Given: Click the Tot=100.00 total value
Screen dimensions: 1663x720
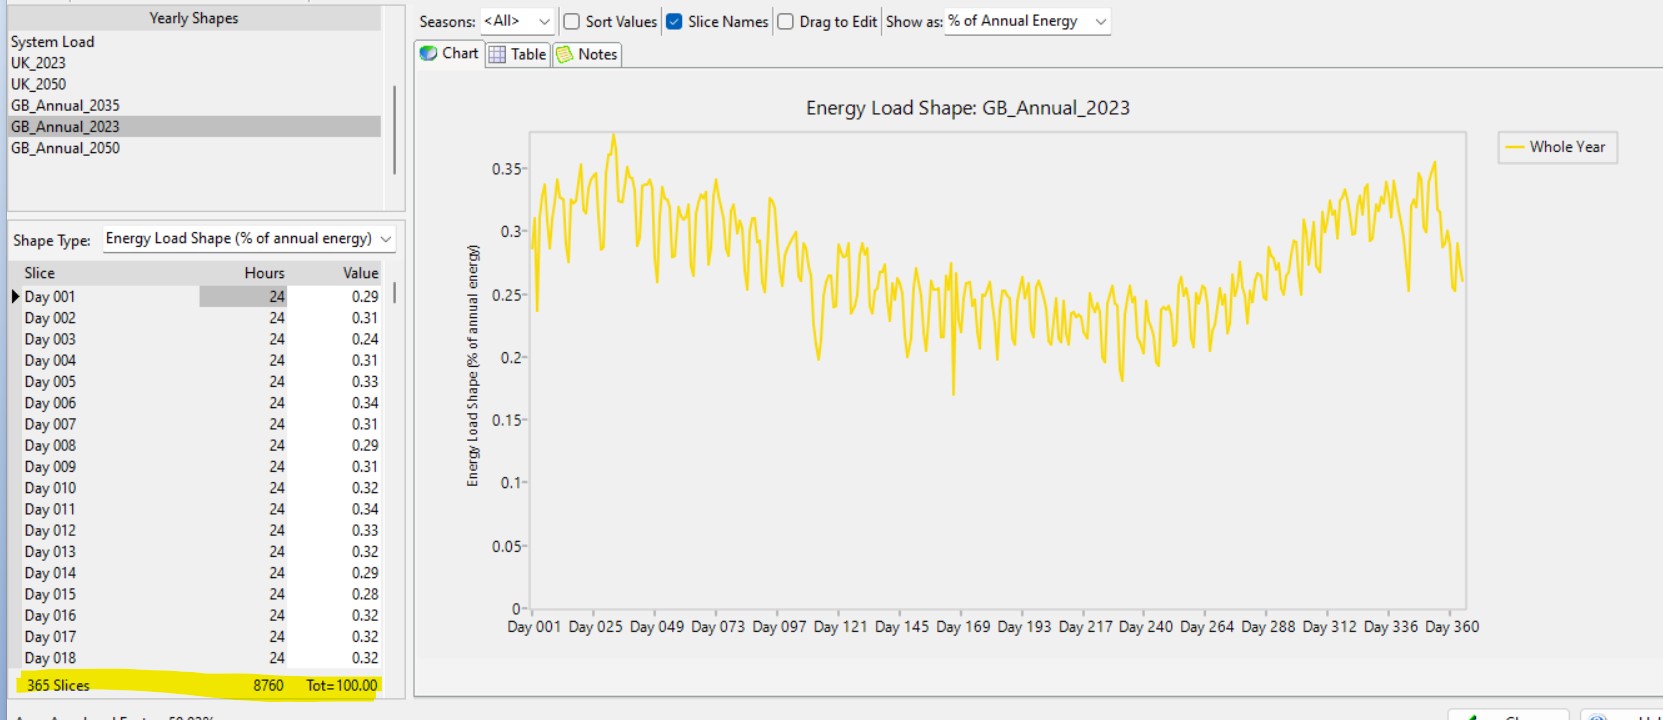Looking at the screenshot, I should point(342,686).
